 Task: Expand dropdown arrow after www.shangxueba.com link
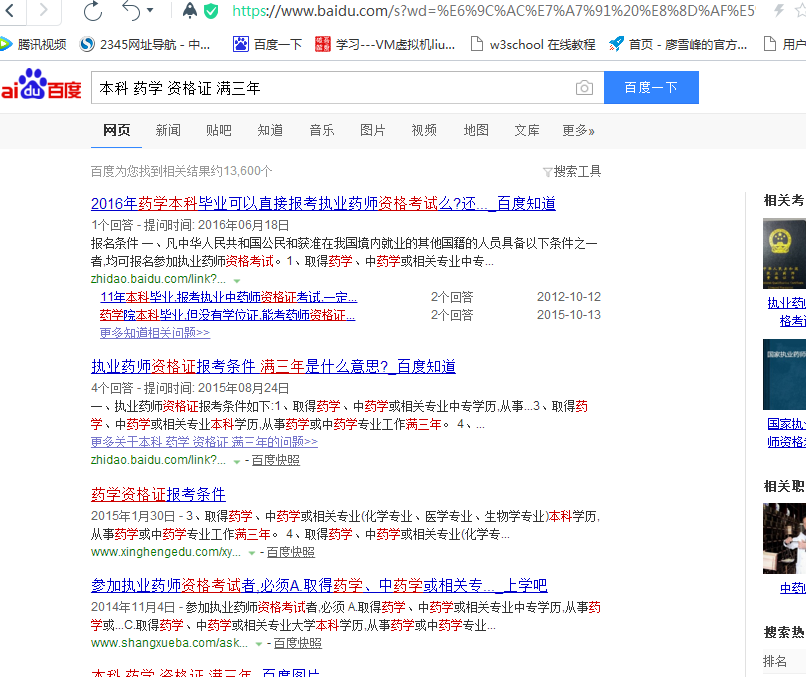coord(259,644)
